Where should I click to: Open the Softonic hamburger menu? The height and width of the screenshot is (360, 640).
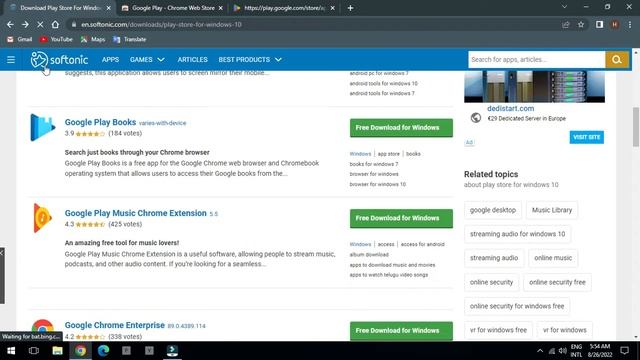point(11,60)
